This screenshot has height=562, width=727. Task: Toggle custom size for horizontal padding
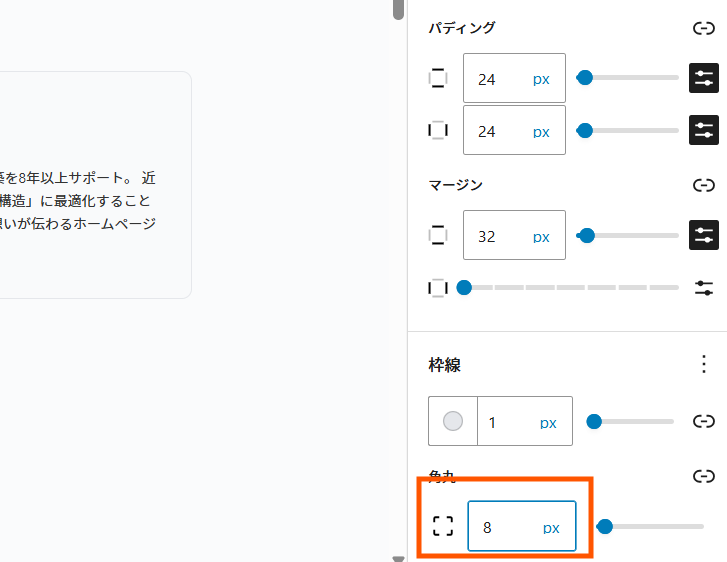click(x=704, y=130)
